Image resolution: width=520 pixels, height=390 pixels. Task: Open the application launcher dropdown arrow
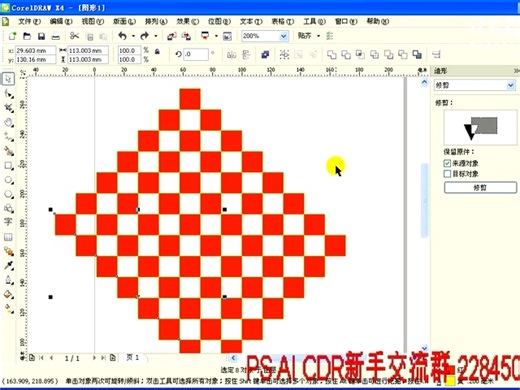[x=216, y=36]
